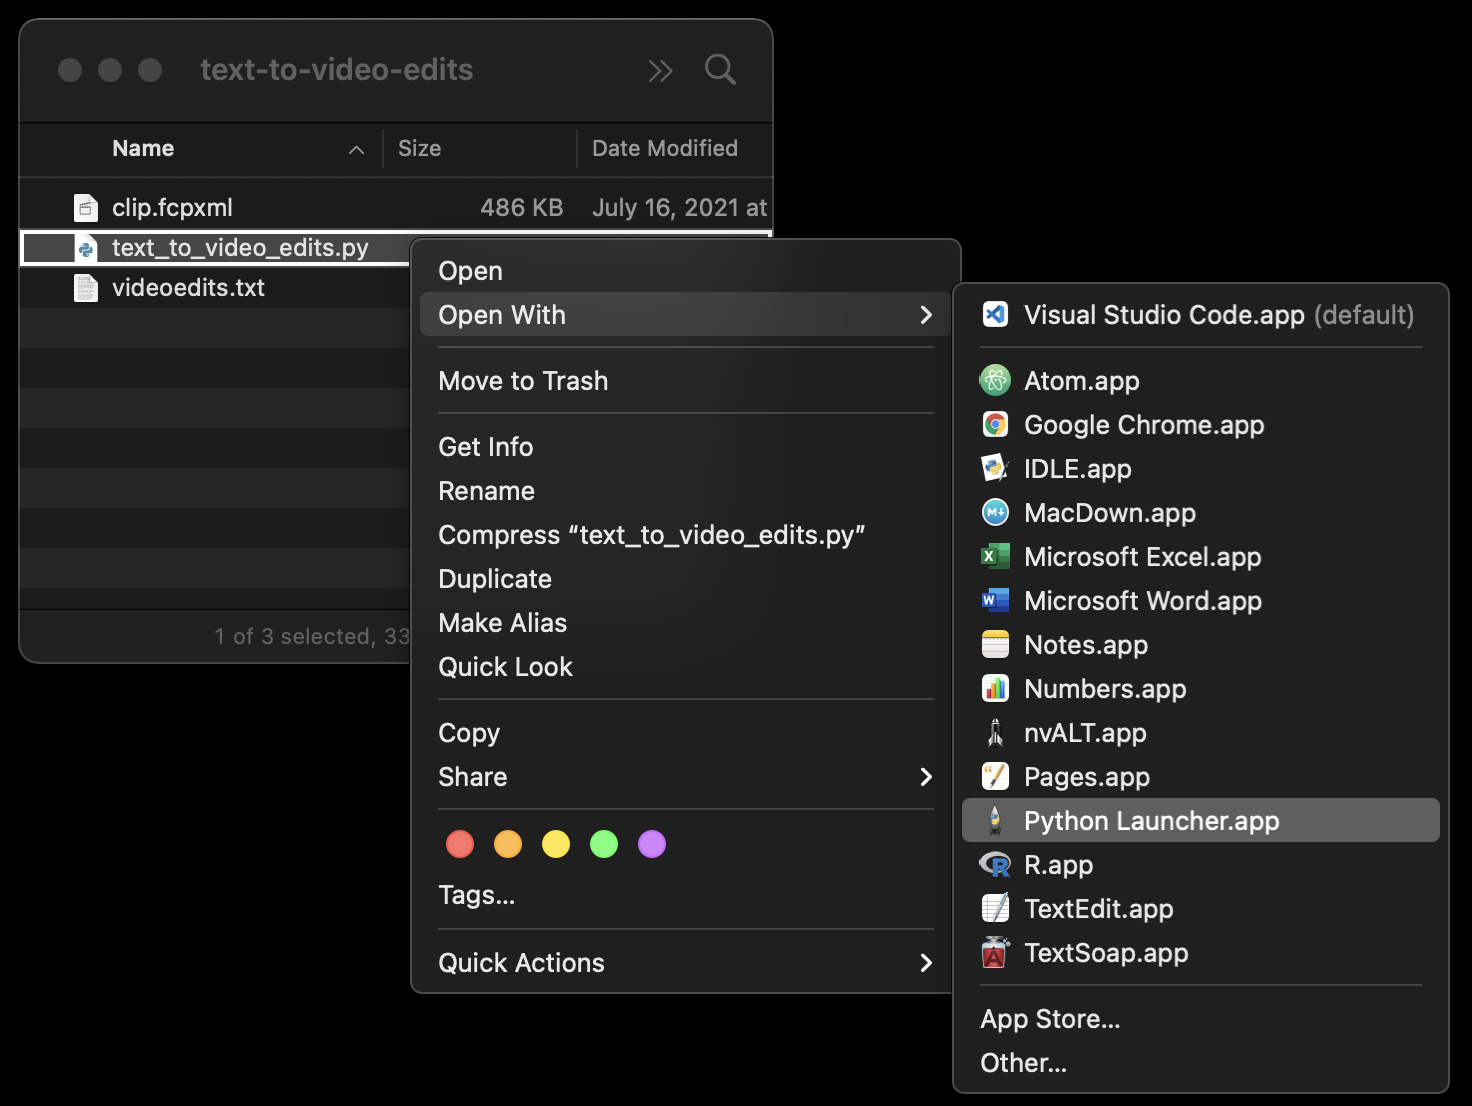Click the R app icon
Image resolution: width=1472 pixels, height=1106 pixels.
click(995, 864)
